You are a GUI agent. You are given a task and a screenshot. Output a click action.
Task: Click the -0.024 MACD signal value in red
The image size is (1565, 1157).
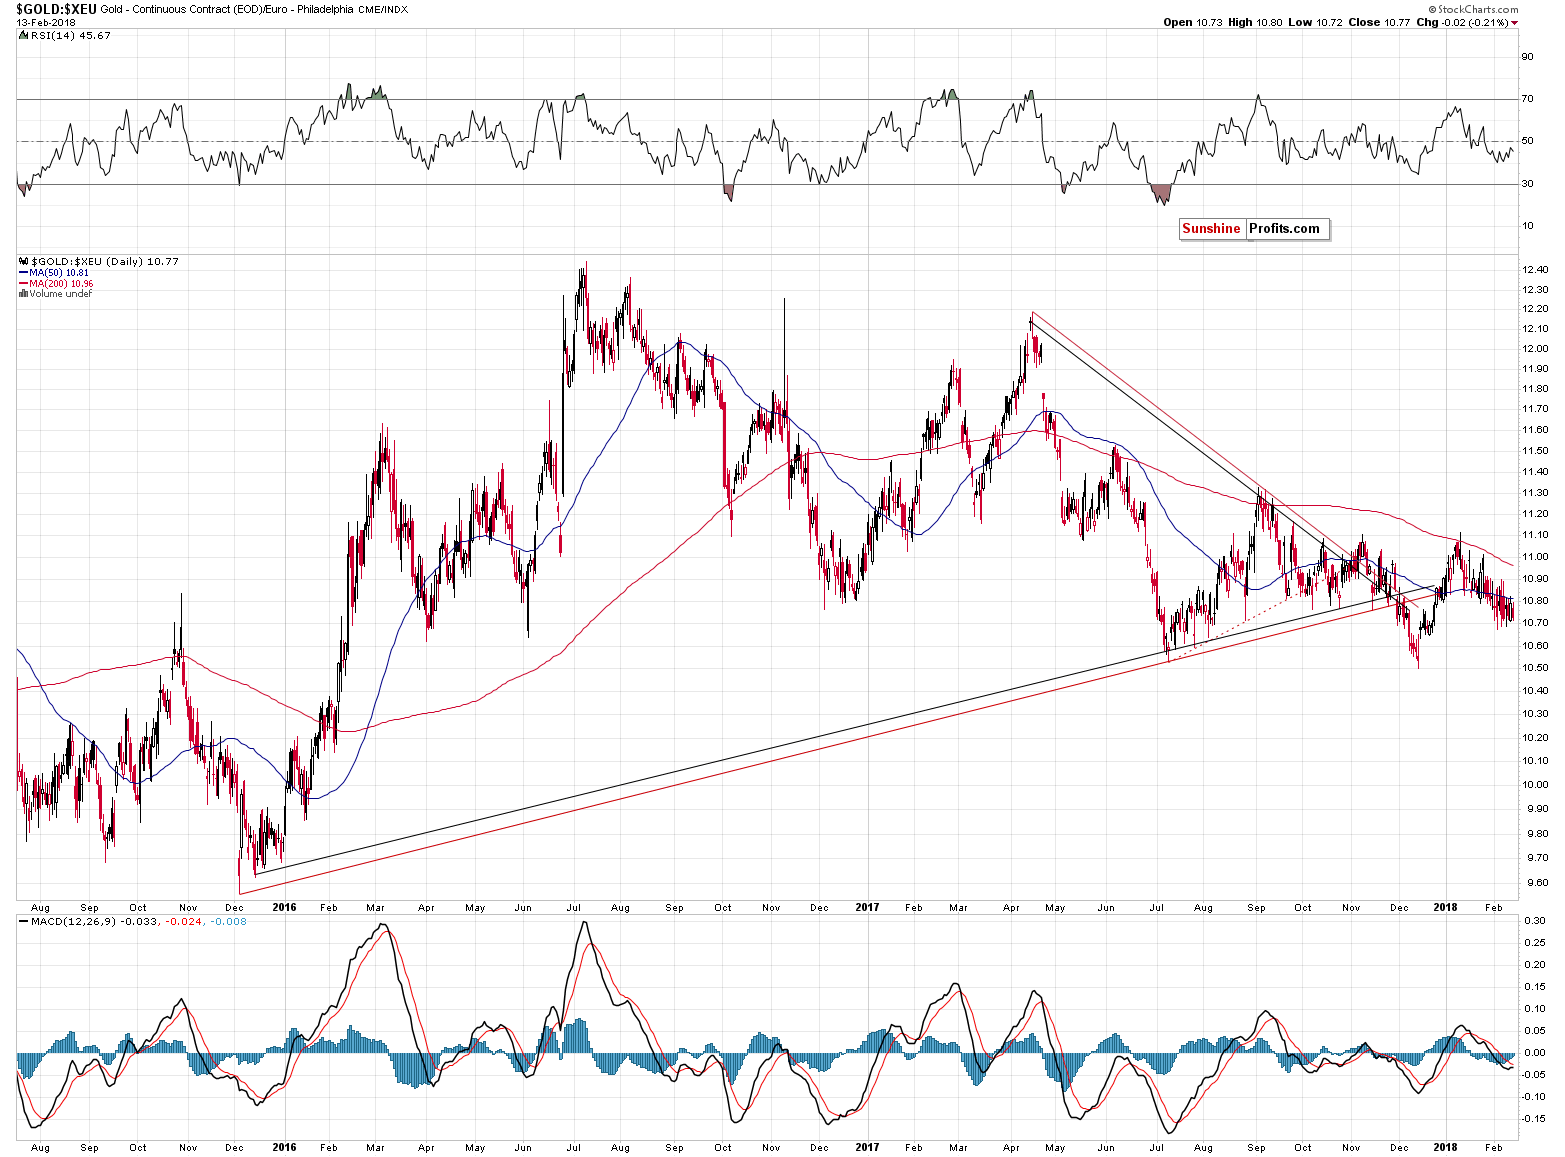click(x=182, y=921)
